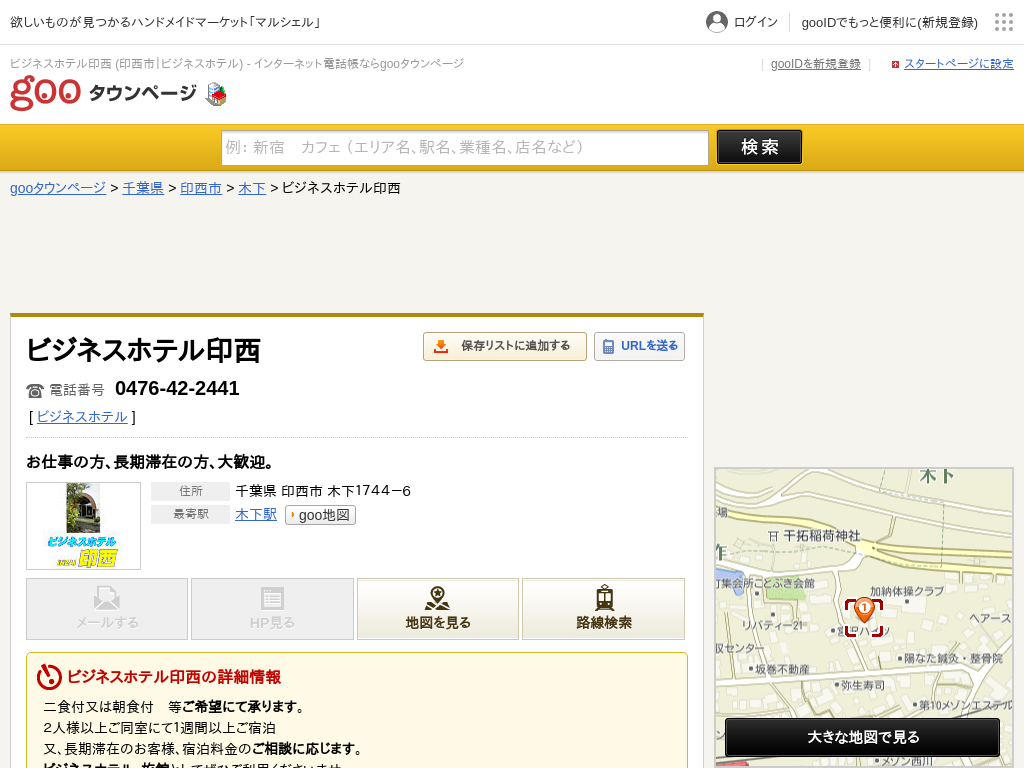Viewport: 1024px width, 768px height.
Task: Click the goo red logo
Action: coord(45,92)
